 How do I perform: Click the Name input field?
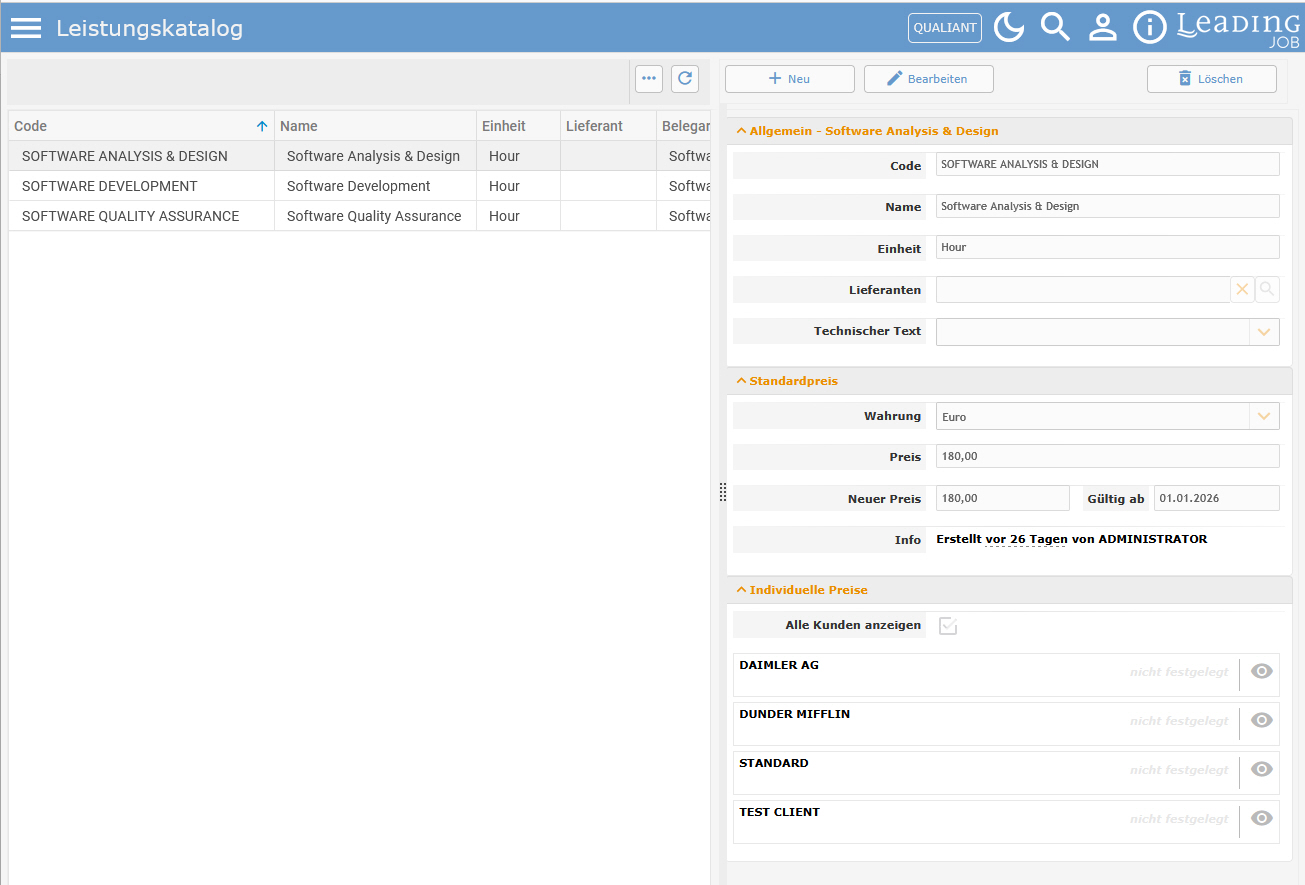coord(1108,206)
